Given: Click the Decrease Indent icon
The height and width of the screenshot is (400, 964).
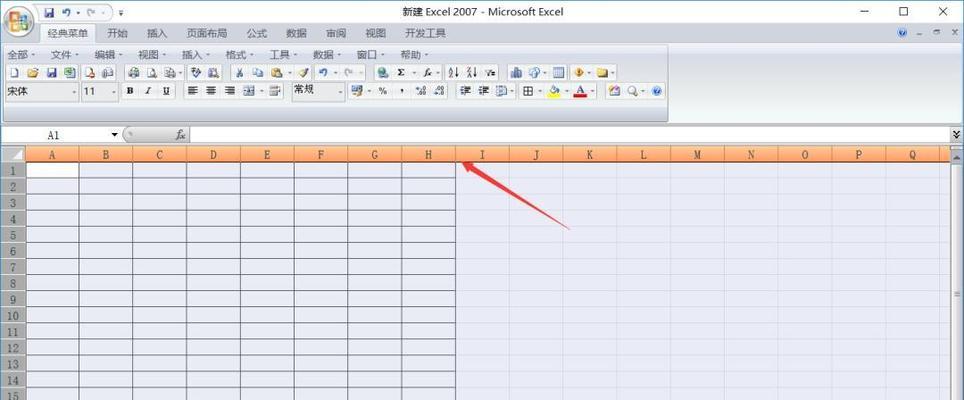Looking at the screenshot, I should 465,91.
